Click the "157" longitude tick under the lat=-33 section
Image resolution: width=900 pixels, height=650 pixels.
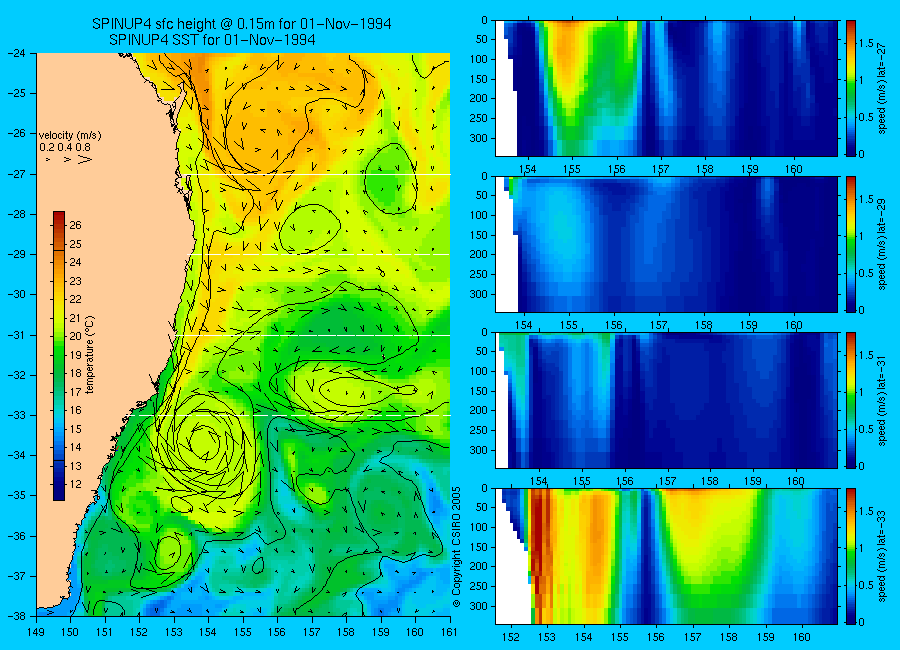click(x=693, y=637)
